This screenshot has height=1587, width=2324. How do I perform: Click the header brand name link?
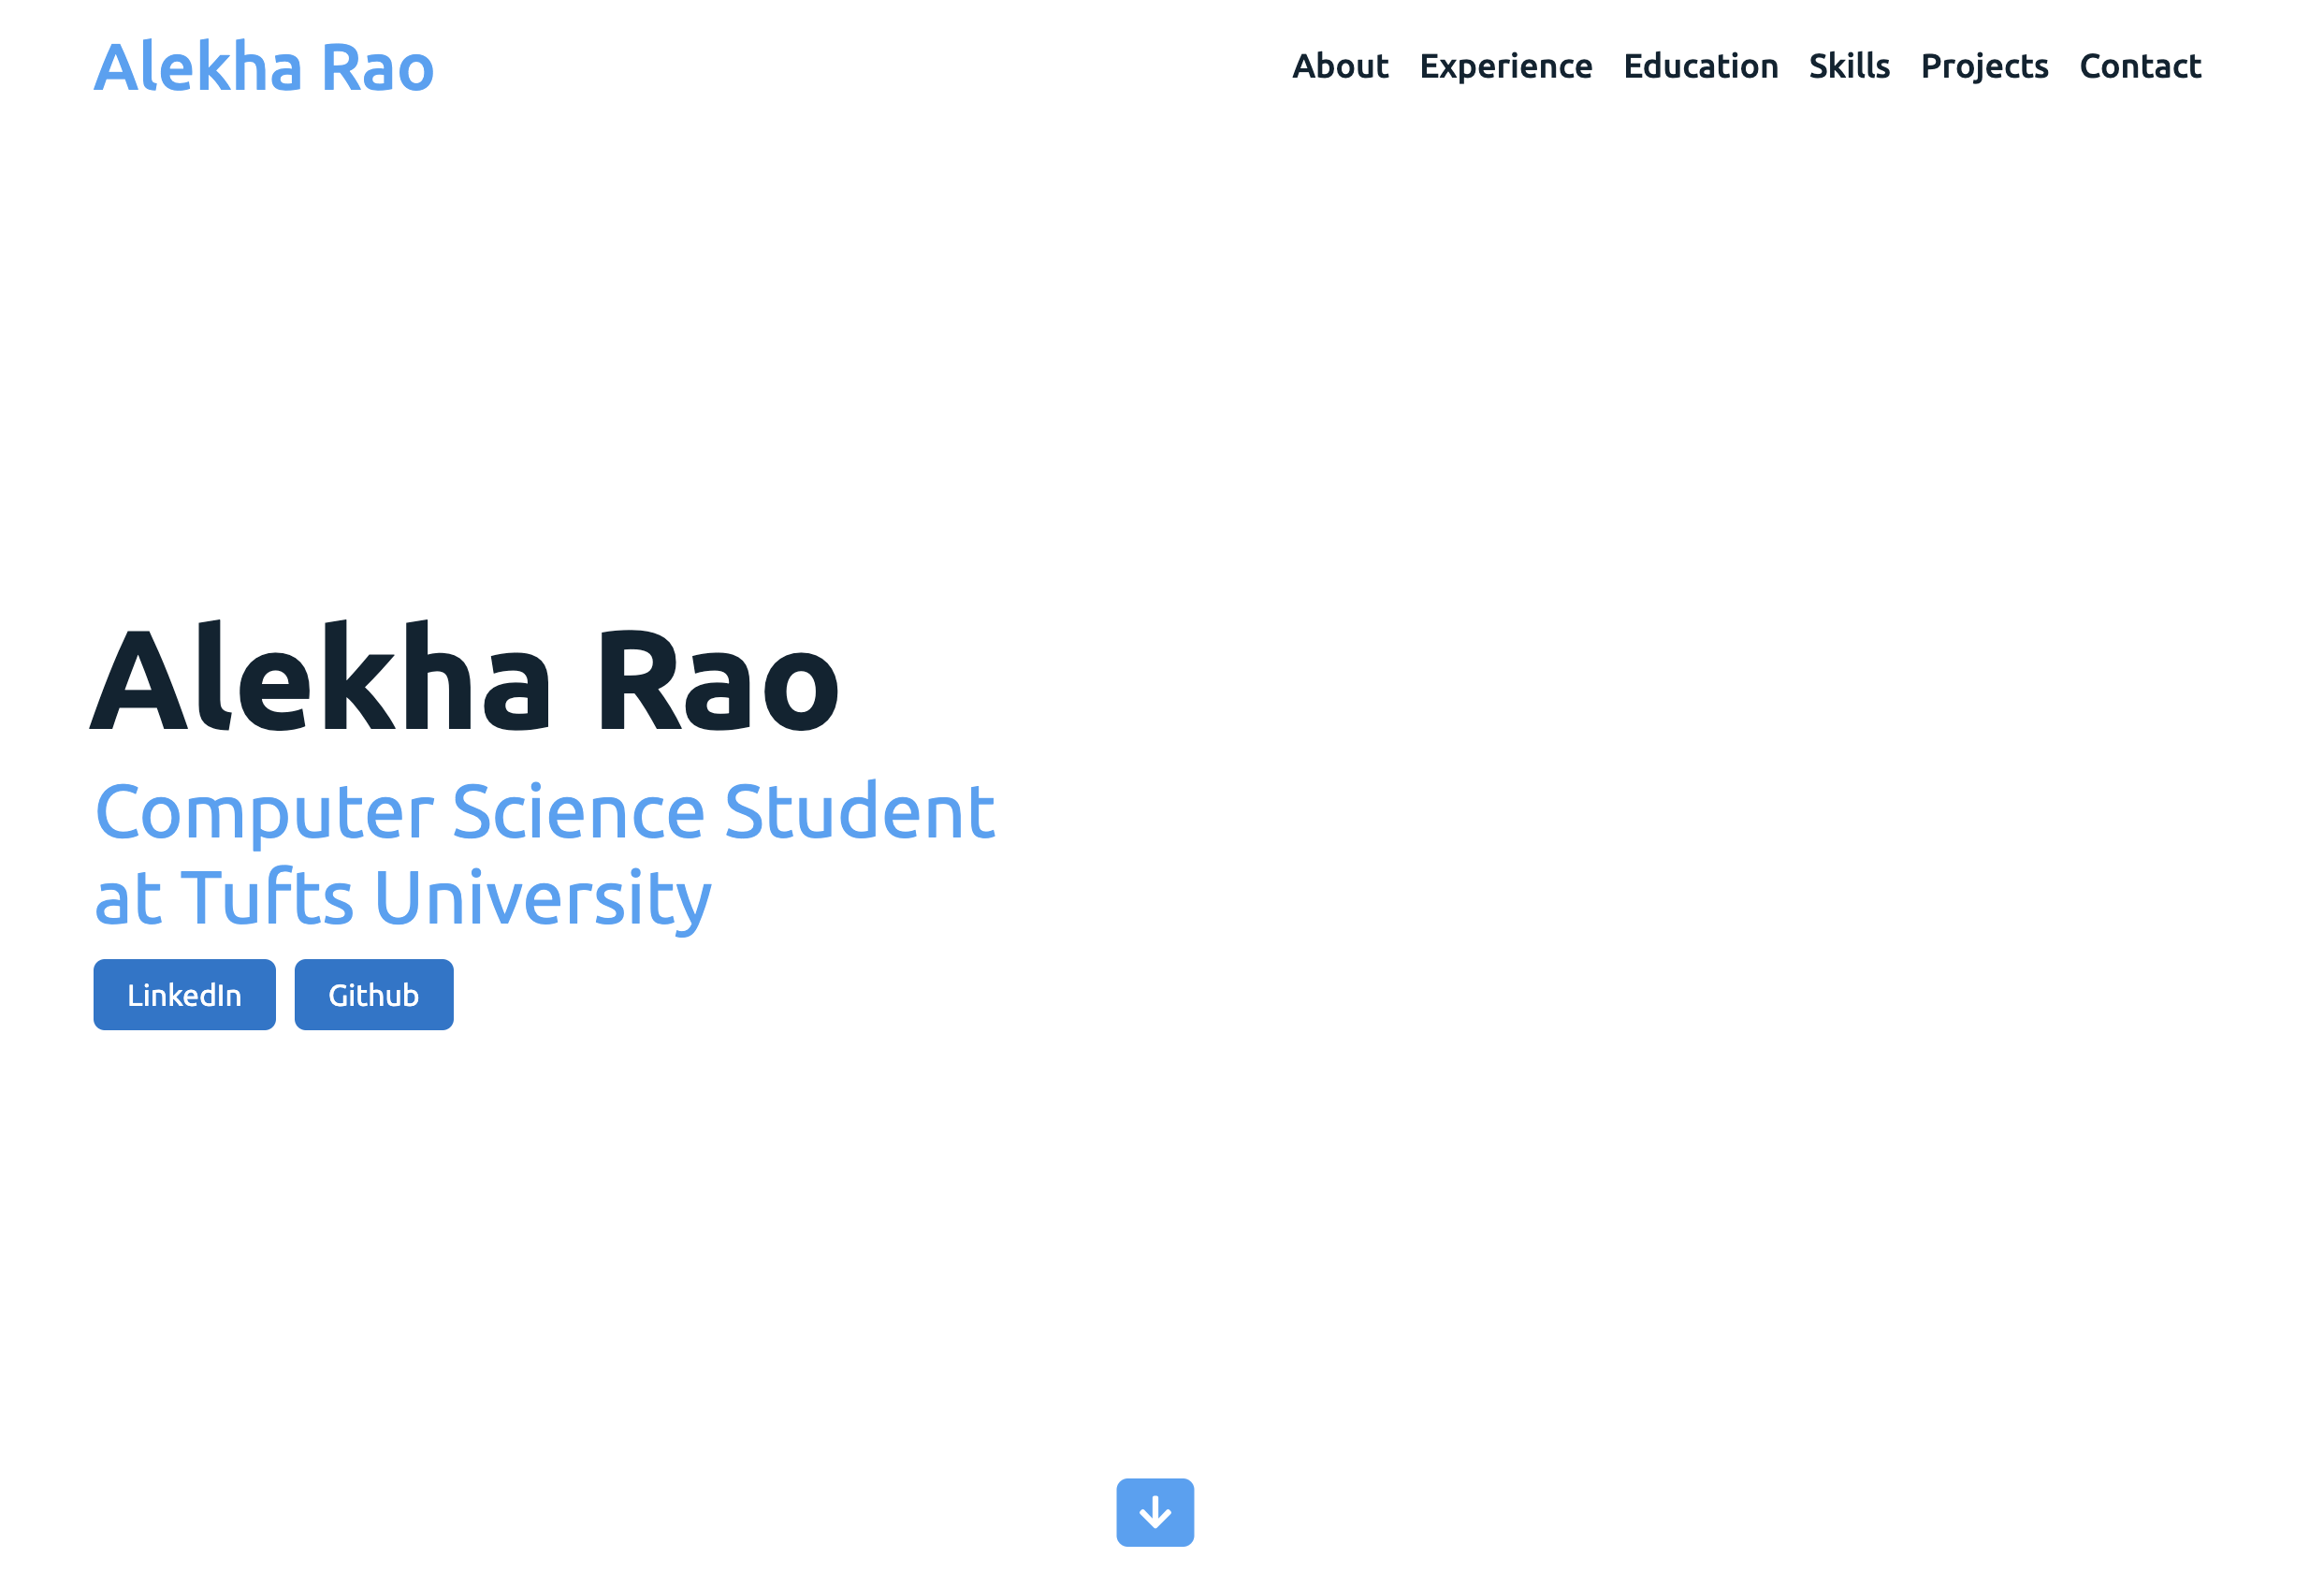264,67
